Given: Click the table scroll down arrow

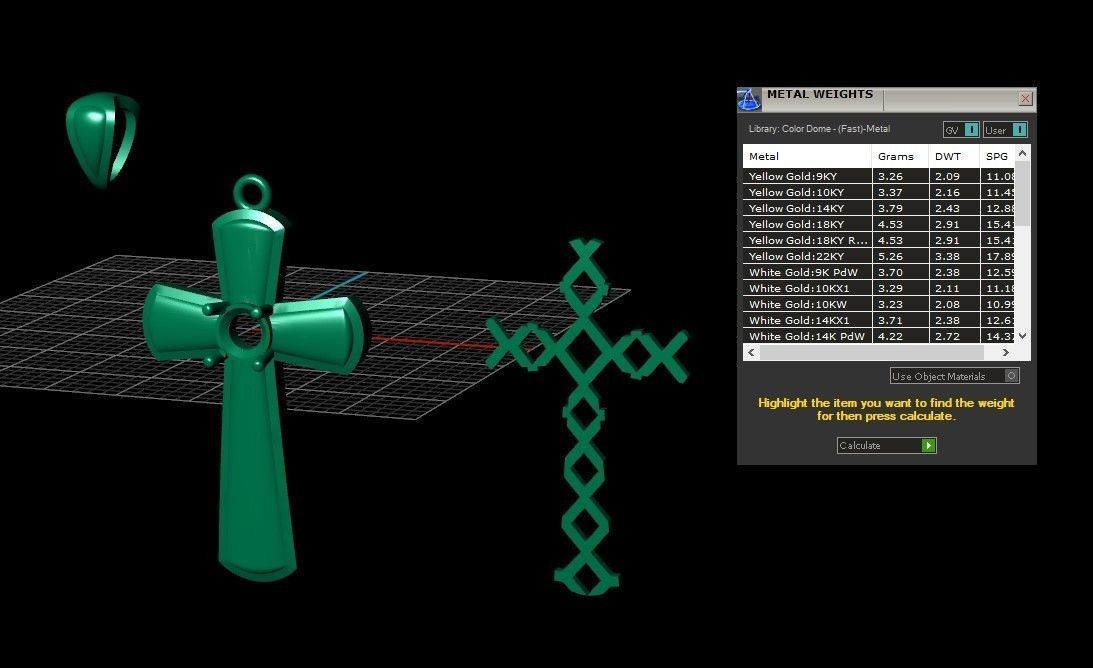Looking at the screenshot, I should (x=1023, y=335).
